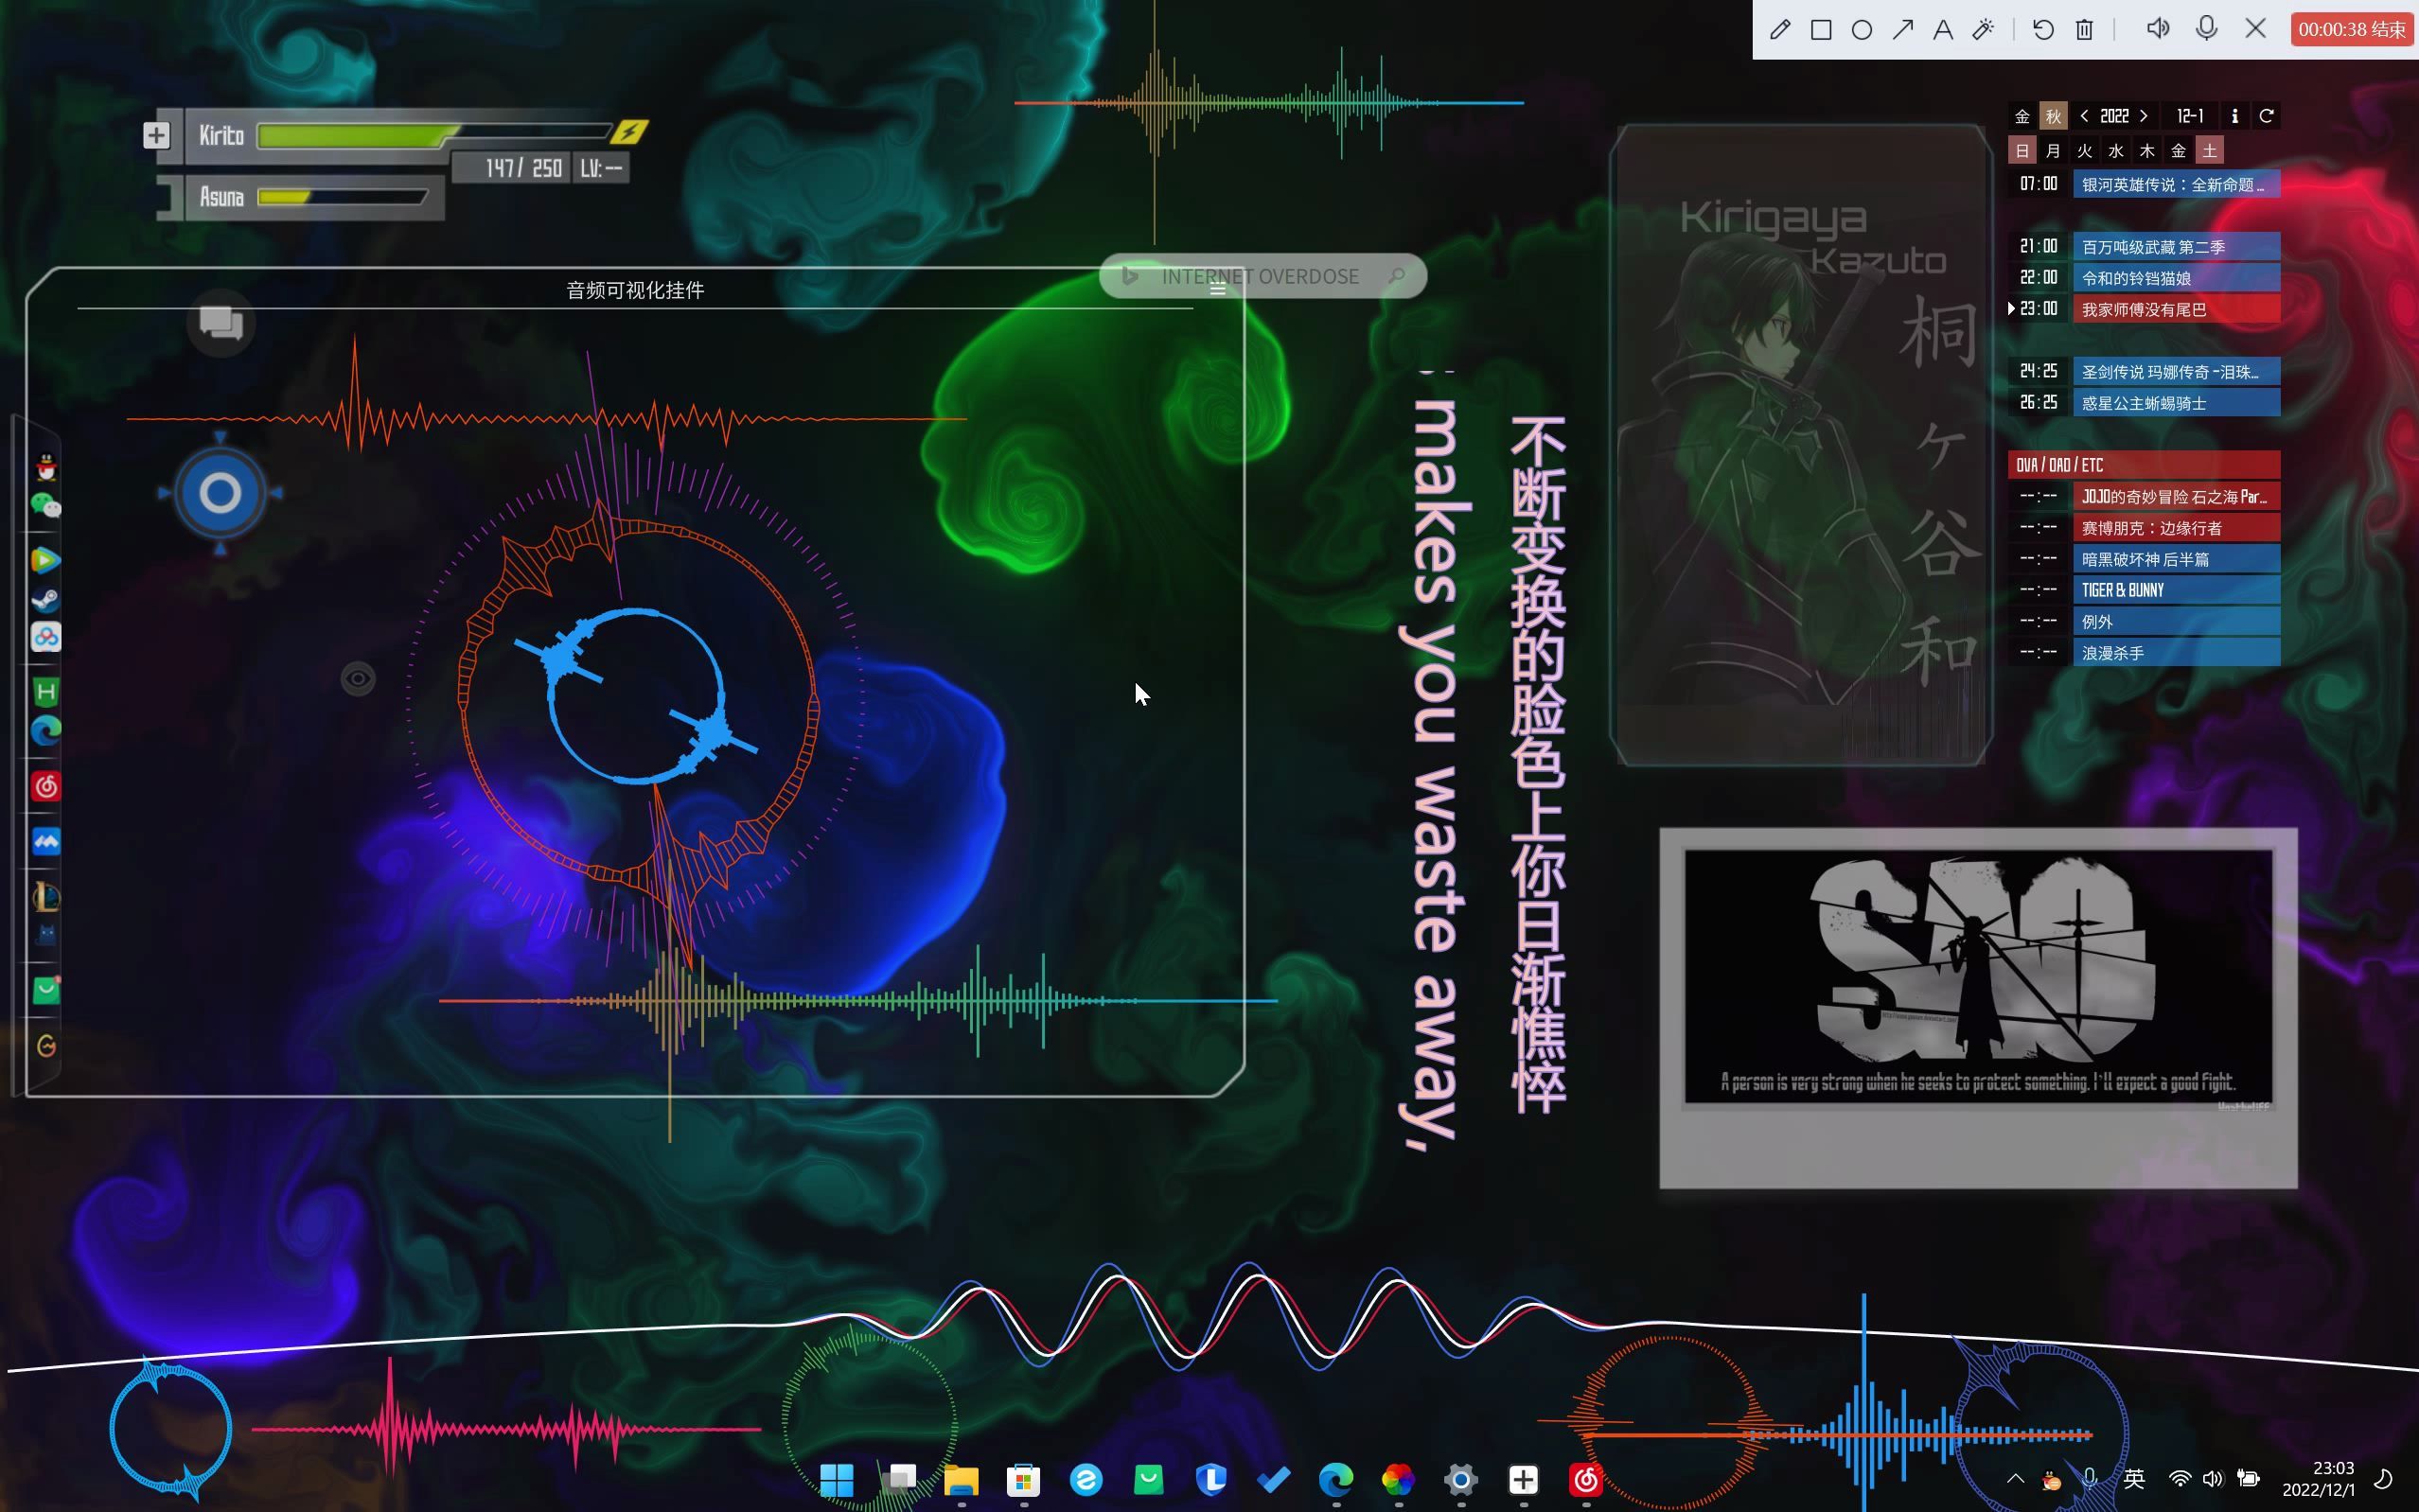Click the trash delete annotations icon
Viewport: 2419px width, 1512px height.
(x=2084, y=29)
